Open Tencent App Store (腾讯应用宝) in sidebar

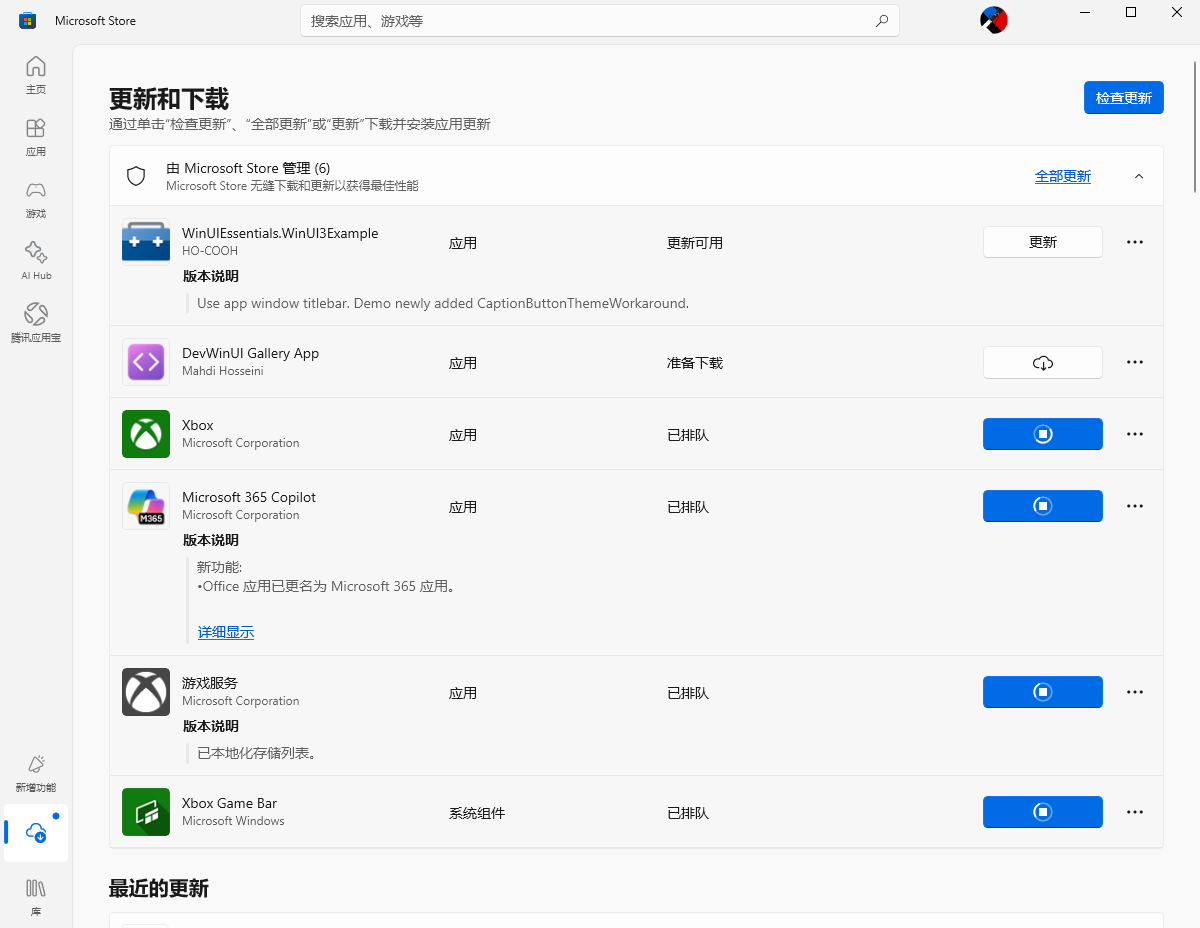pyautogui.click(x=36, y=323)
